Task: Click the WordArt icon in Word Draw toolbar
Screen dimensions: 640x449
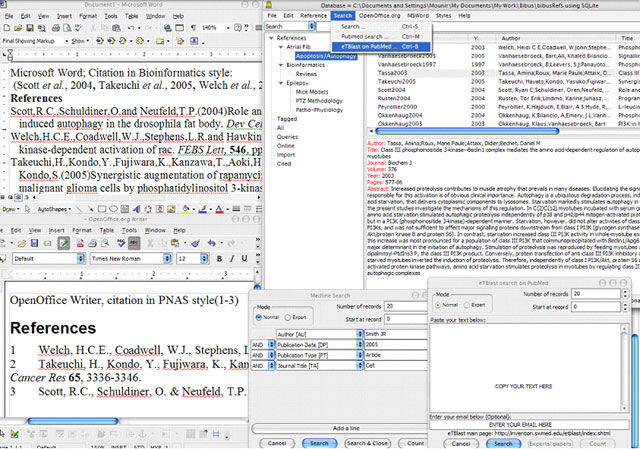Action: 137,209
